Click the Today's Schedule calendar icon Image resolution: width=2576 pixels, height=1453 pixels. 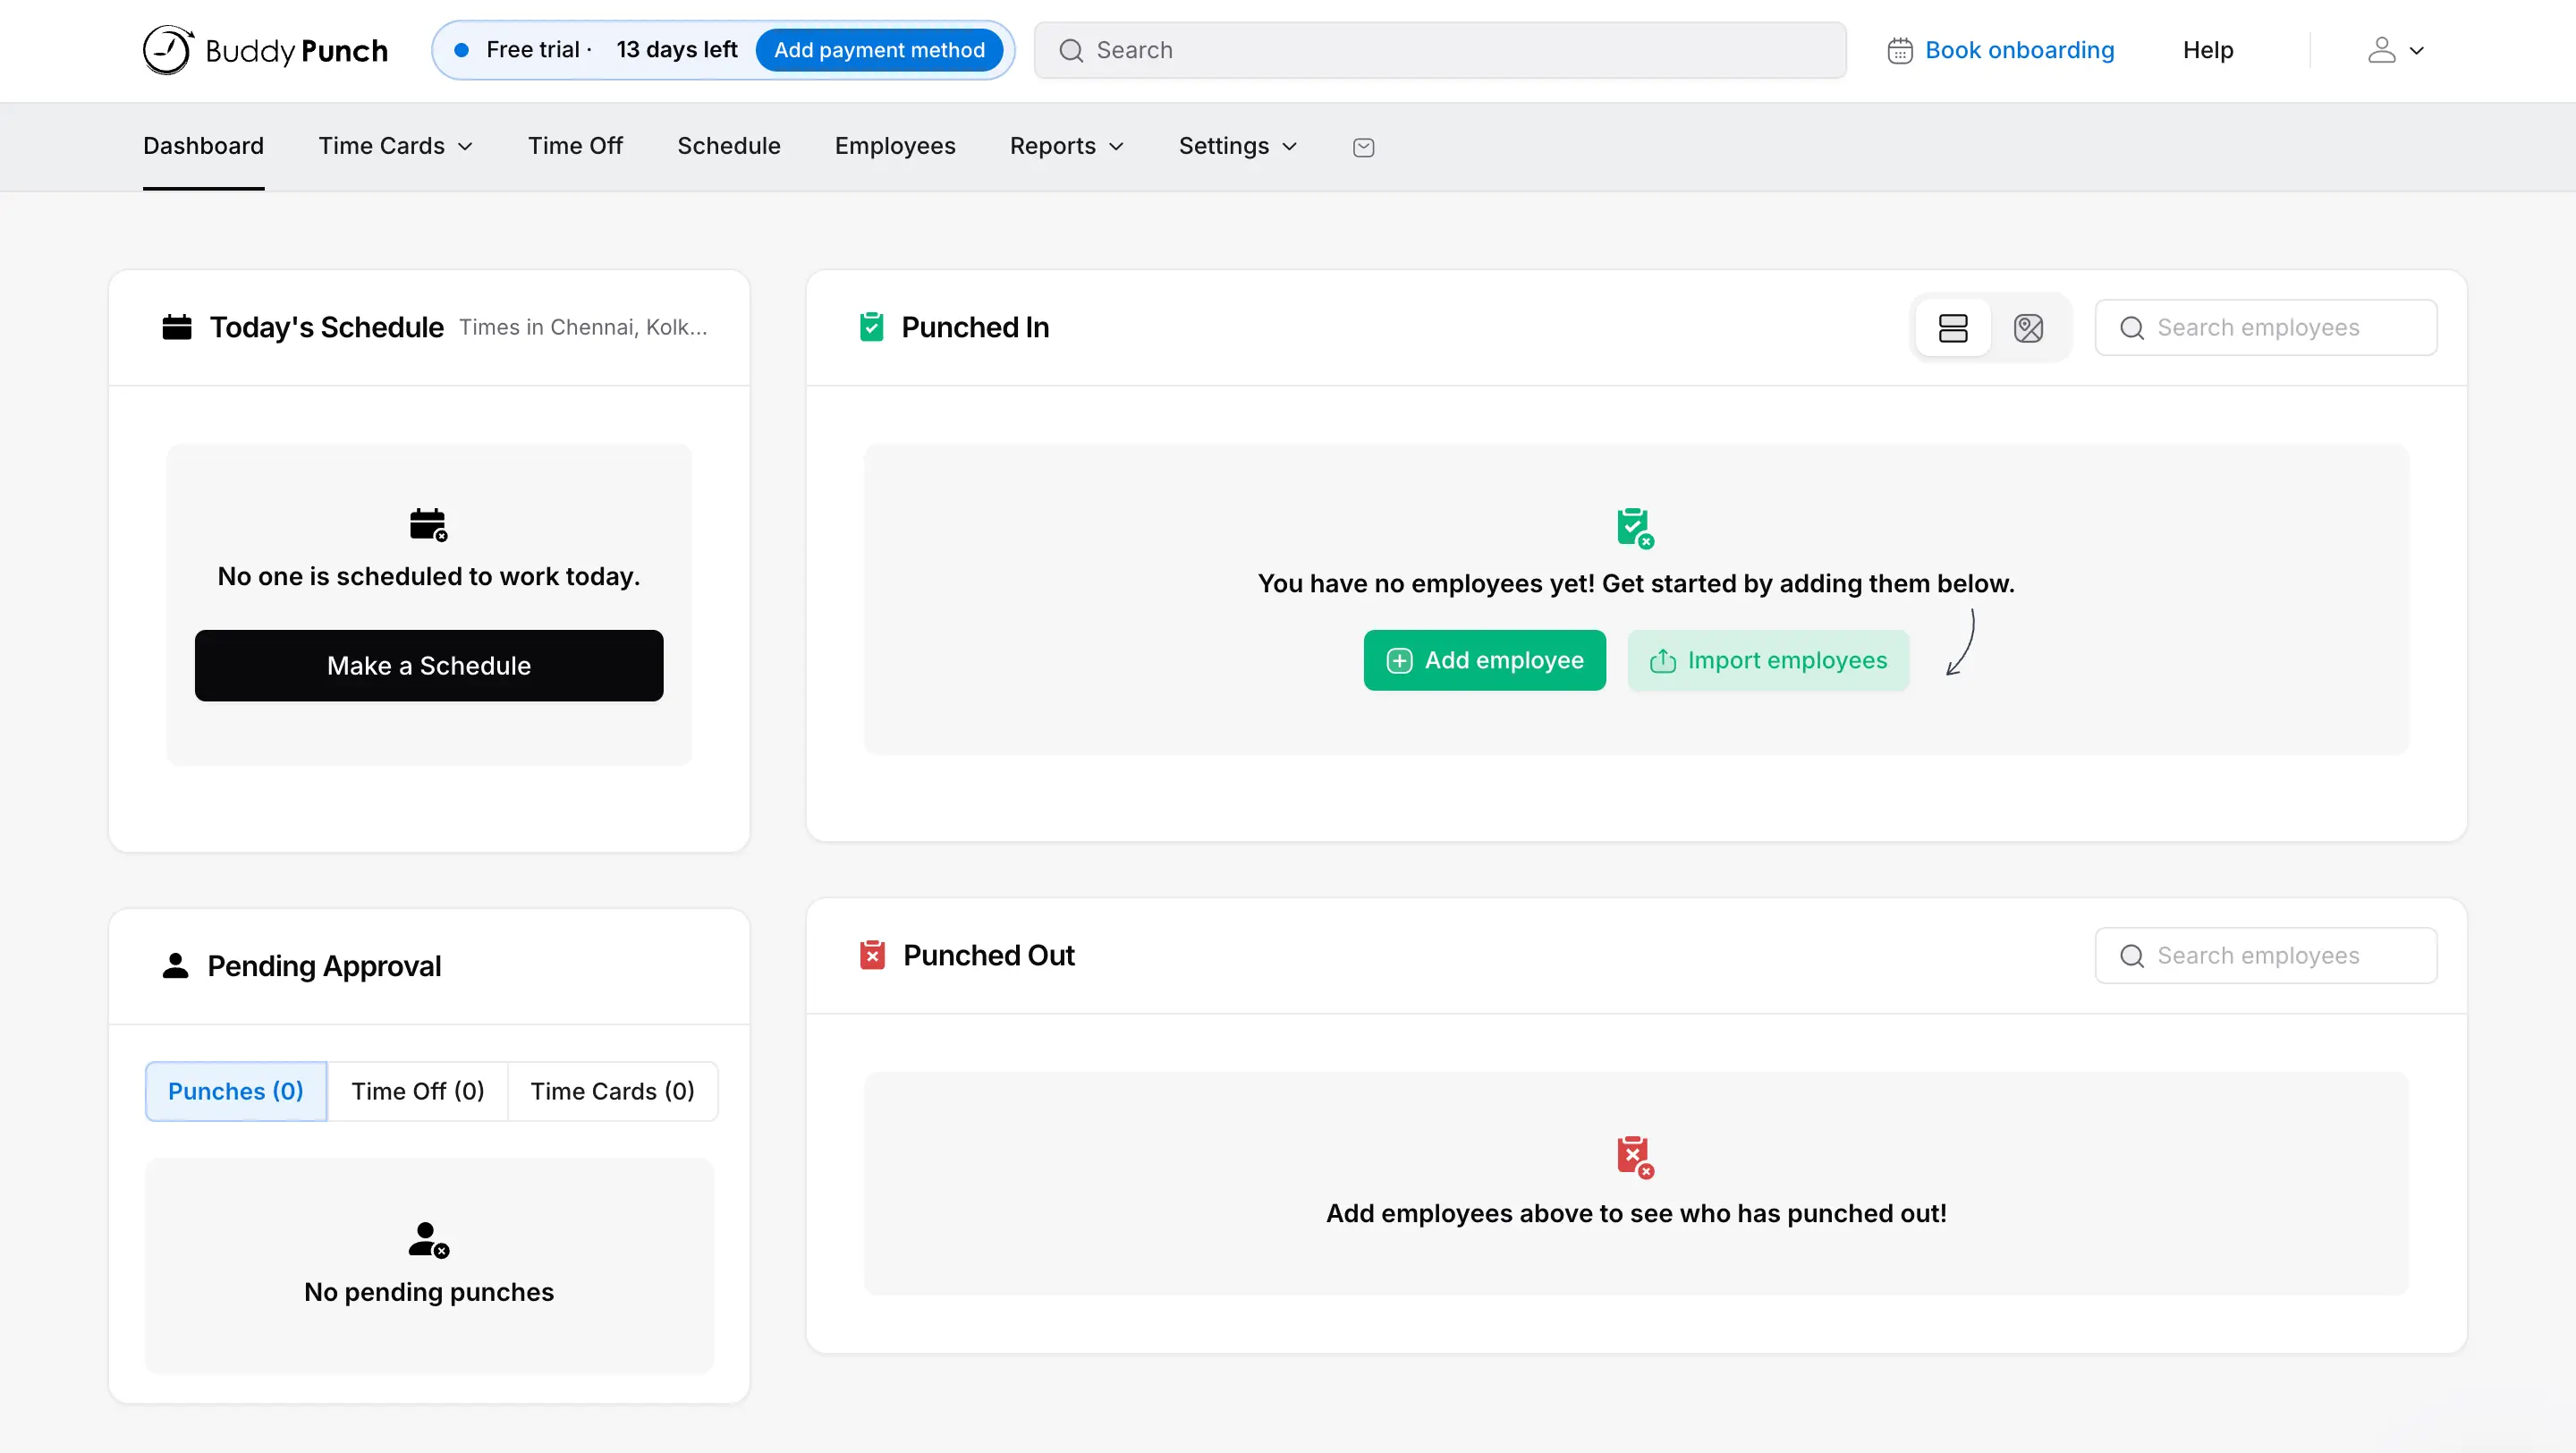[x=177, y=327]
